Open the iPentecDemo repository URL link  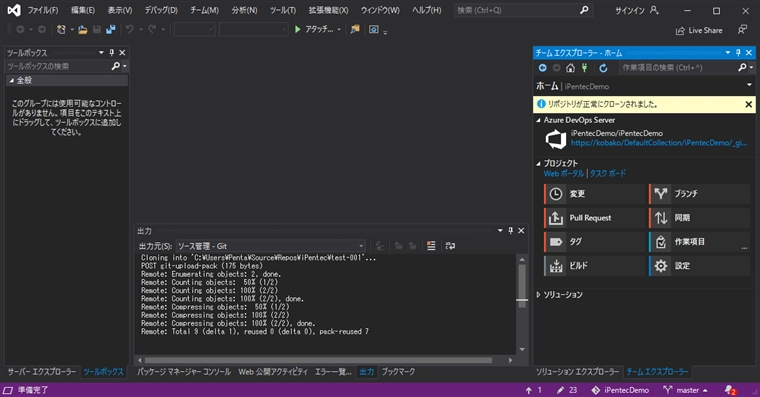click(x=659, y=143)
